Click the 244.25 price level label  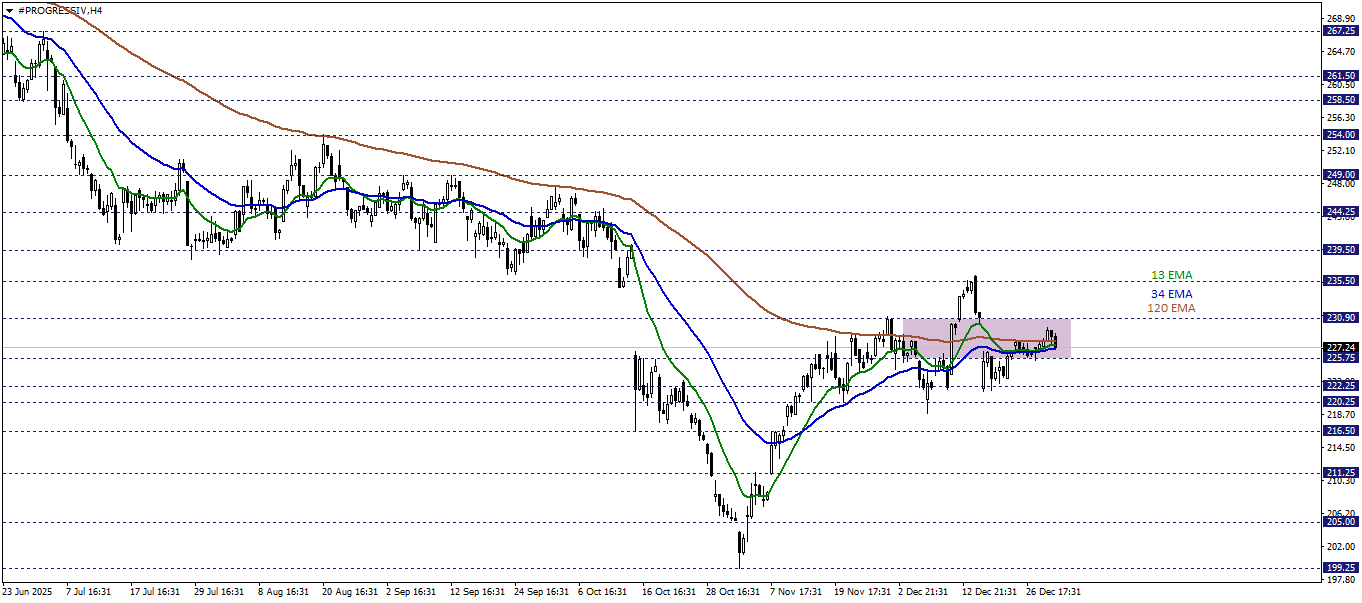(1339, 212)
